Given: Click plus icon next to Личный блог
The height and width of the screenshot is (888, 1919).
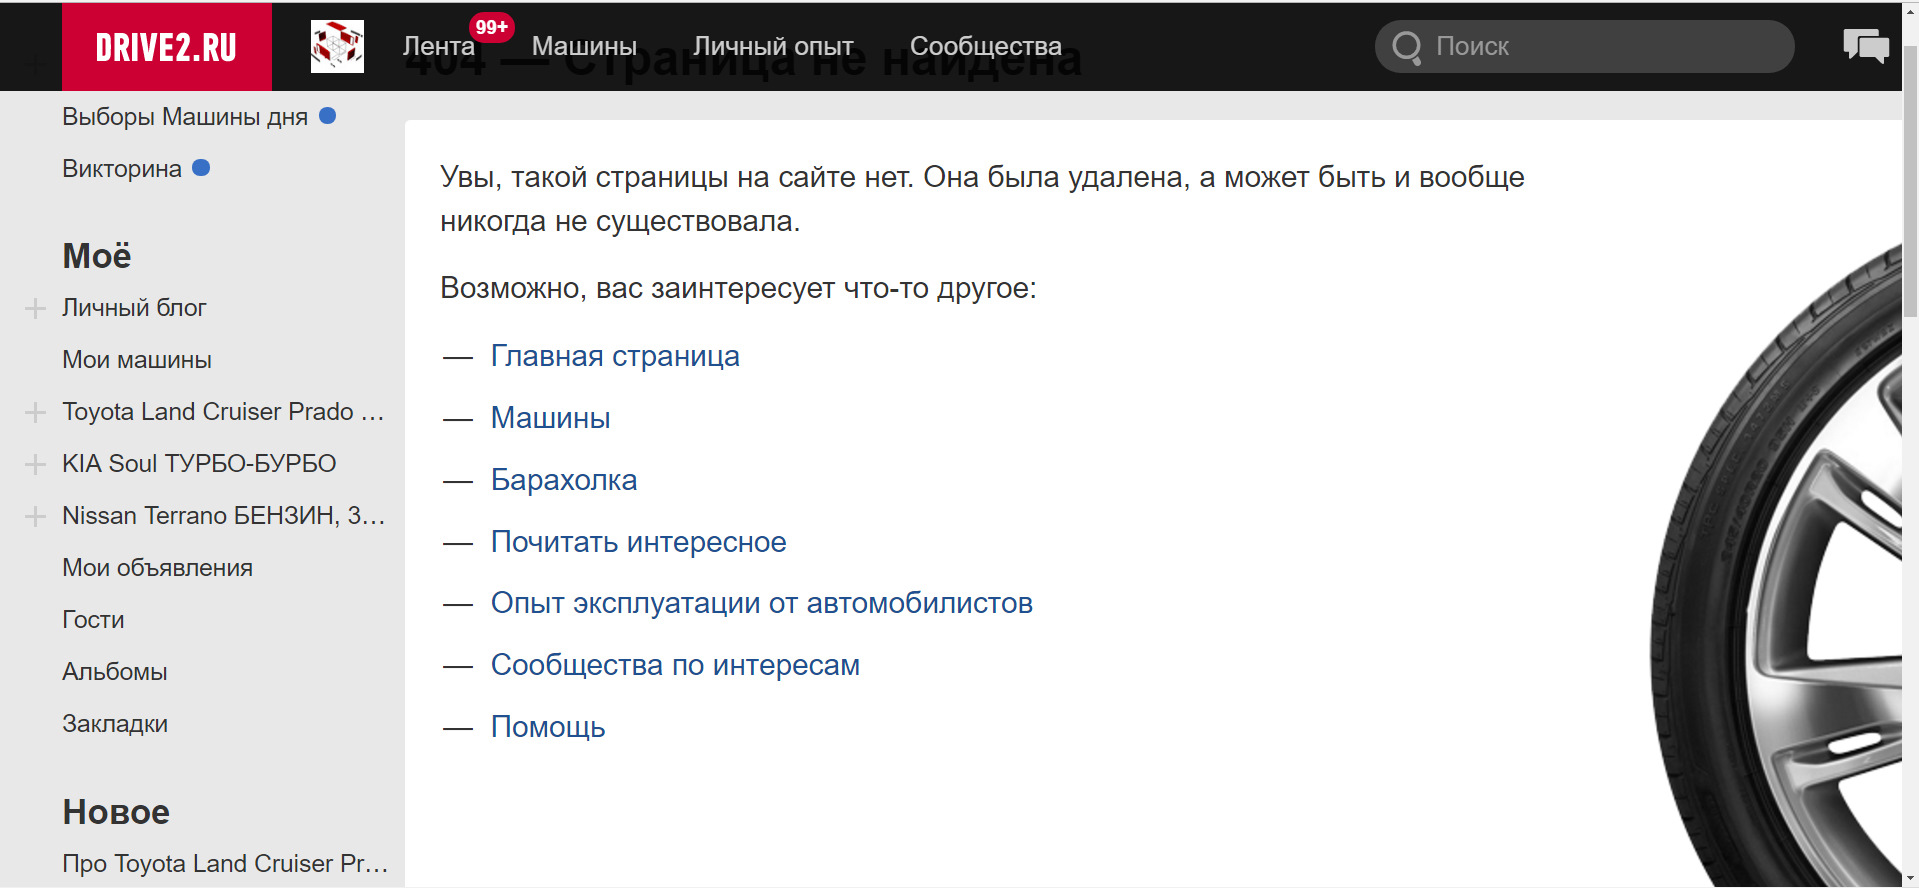Looking at the screenshot, I should (x=35, y=308).
